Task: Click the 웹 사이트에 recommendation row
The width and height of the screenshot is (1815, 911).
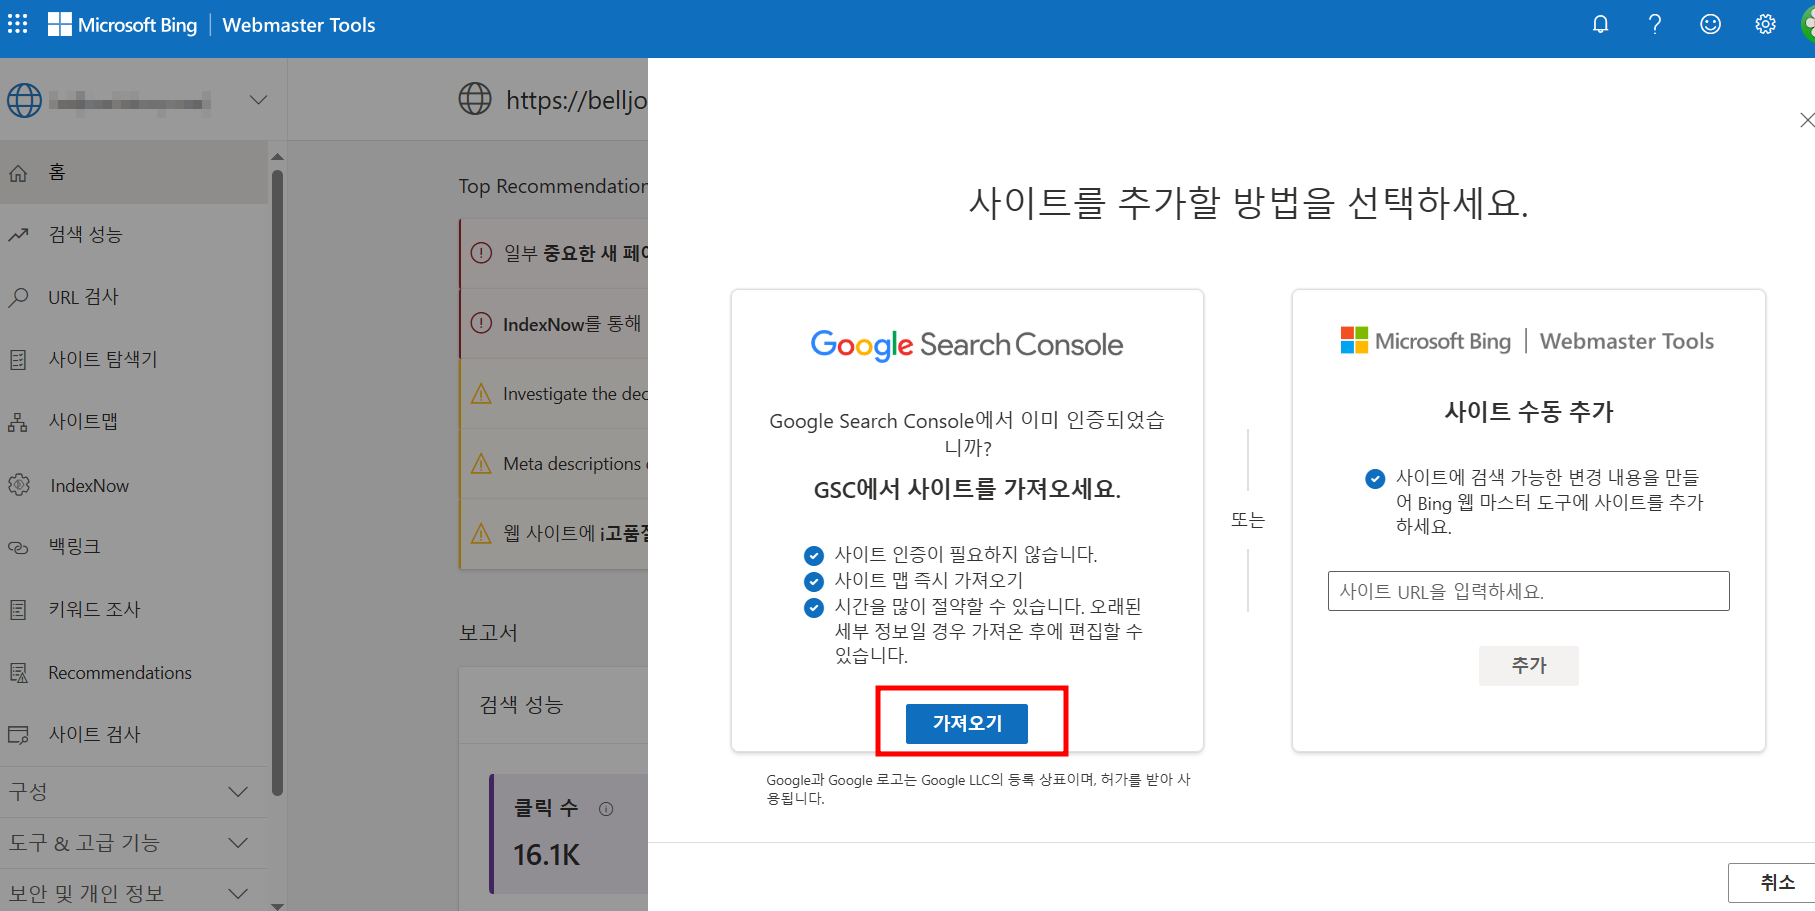Action: [554, 534]
